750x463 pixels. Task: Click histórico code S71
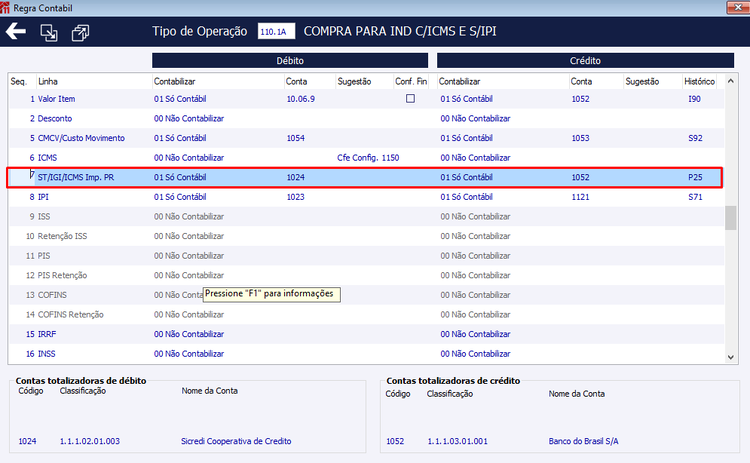(695, 197)
